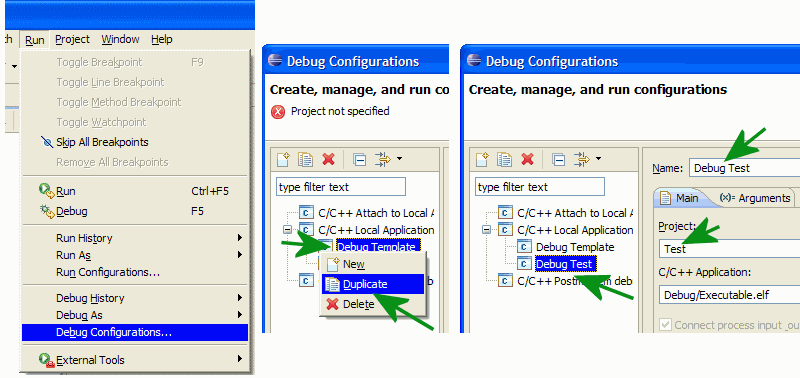Click the bug Debug icon in the menu

(x=47, y=211)
